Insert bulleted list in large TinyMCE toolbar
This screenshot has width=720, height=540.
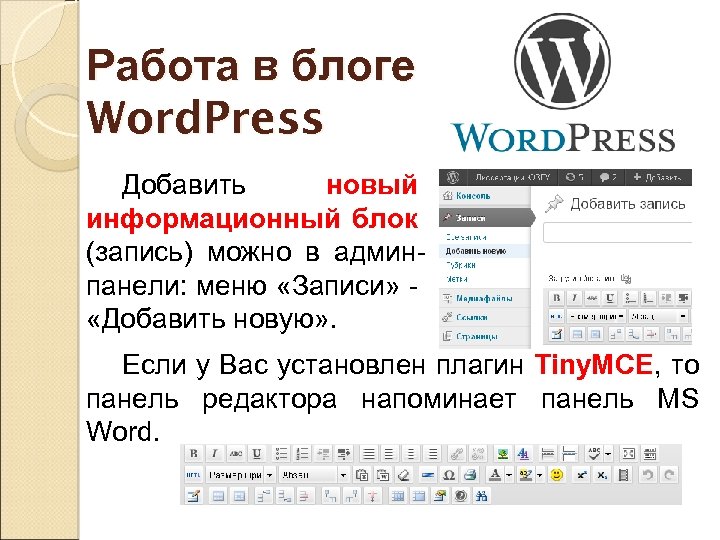coord(281,454)
